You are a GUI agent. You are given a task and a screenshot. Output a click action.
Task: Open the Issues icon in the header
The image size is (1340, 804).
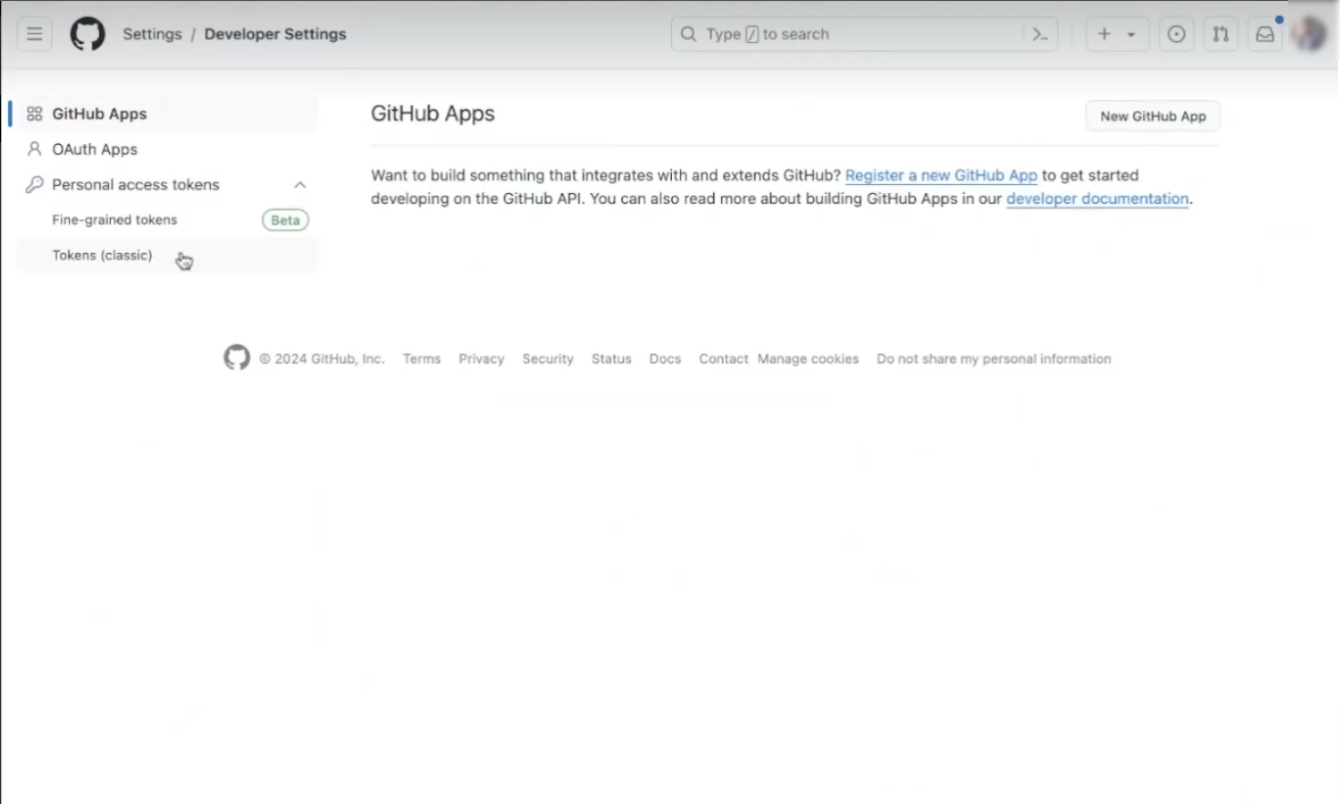[x=1176, y=33]
